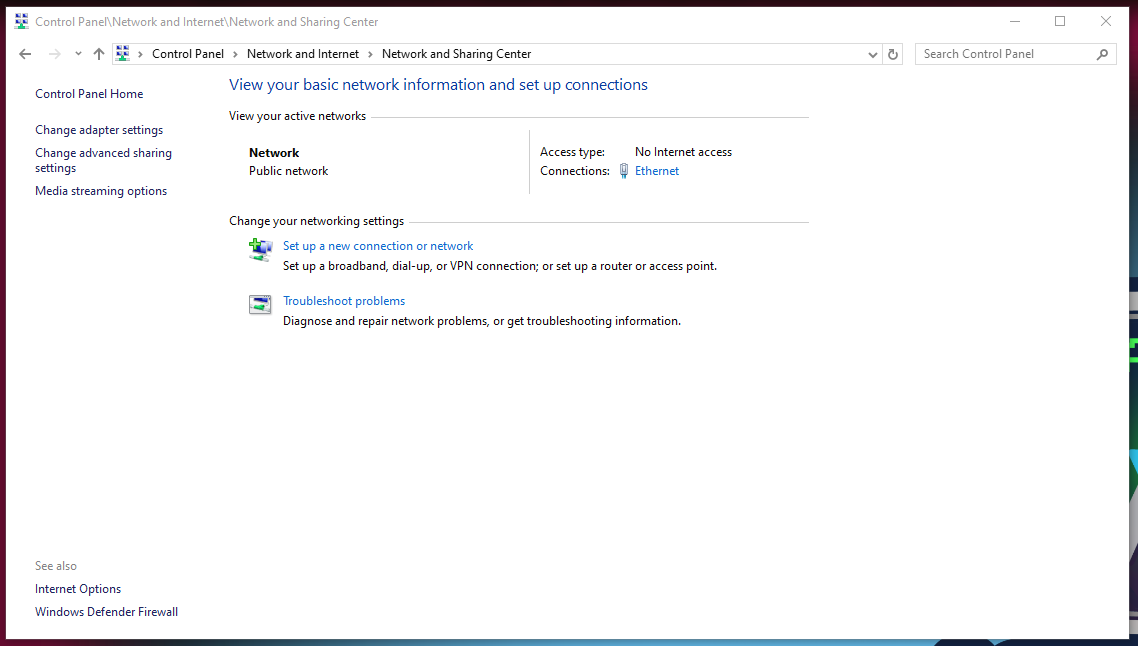Click the Back navigation arrow

tap(25, 54)
